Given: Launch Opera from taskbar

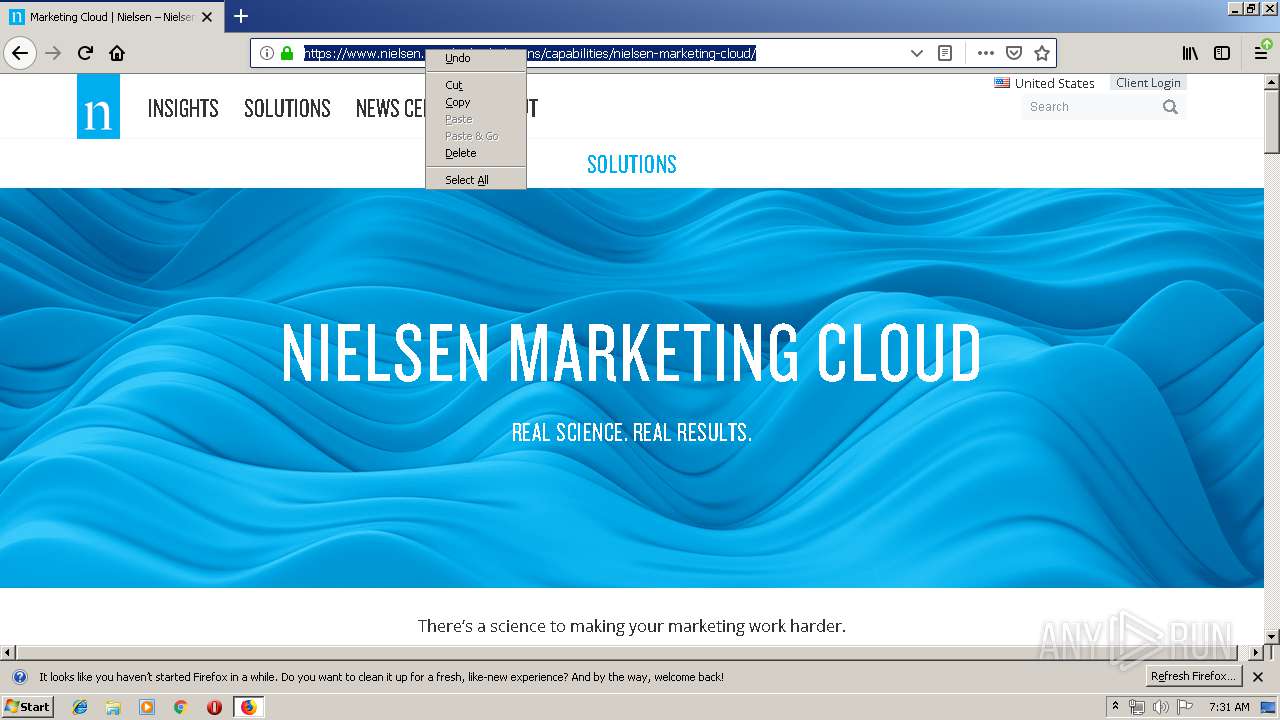Looking at the screenshot, I should click(x=214, y=707).
